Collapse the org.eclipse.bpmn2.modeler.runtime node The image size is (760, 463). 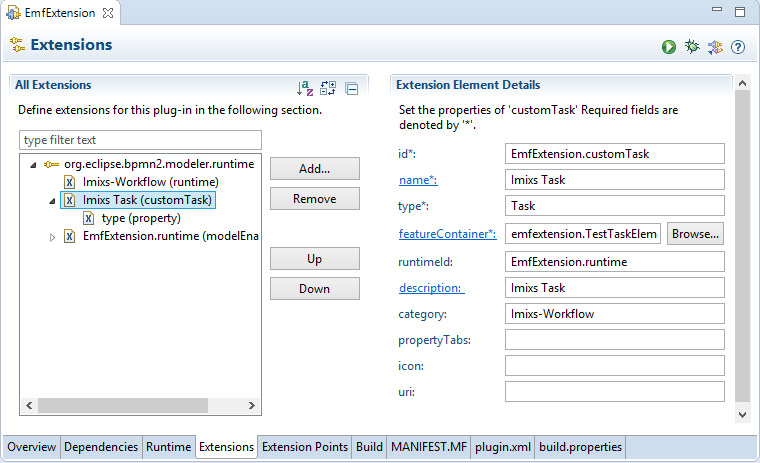pos(32,164)
